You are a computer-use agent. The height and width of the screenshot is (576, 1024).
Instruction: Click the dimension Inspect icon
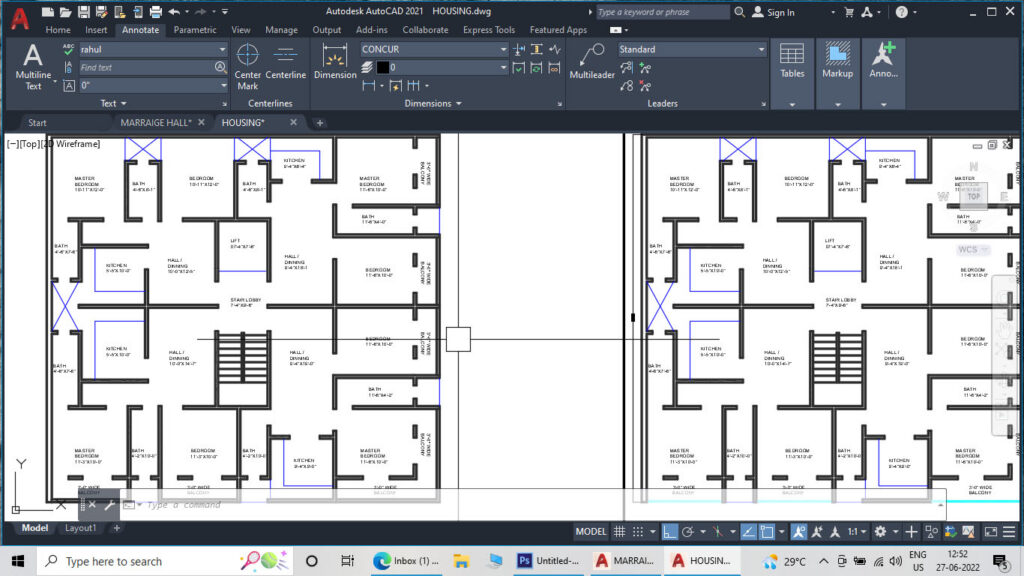[x=519, y=67]
